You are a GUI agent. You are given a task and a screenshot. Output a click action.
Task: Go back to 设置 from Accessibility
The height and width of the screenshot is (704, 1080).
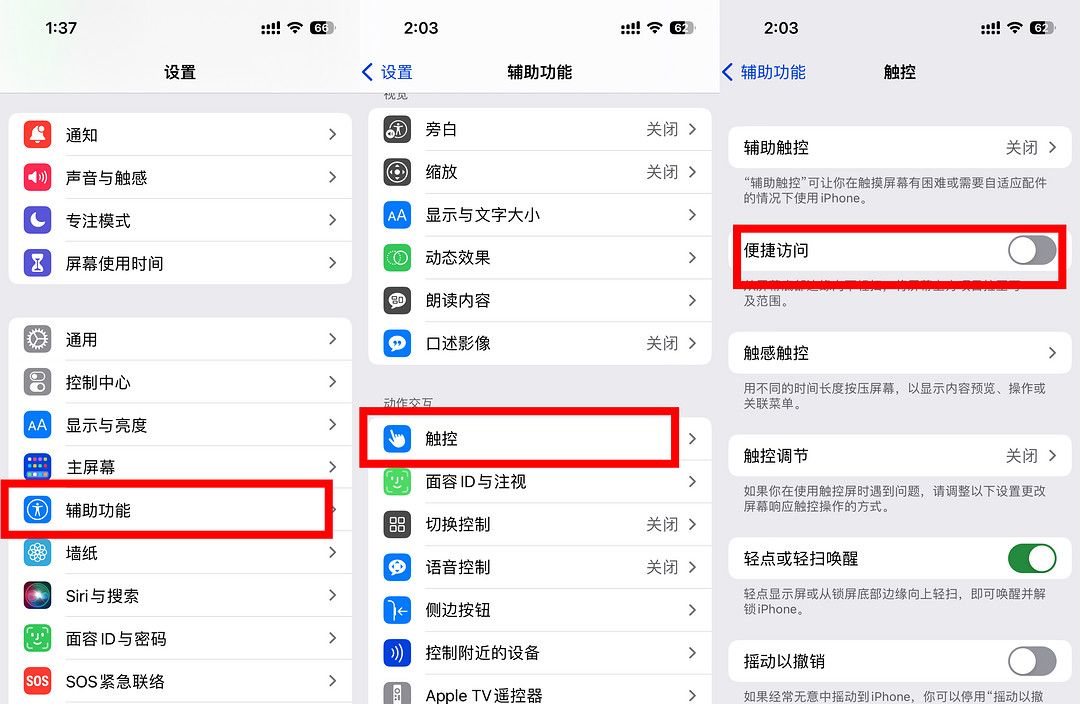point(387,72)
